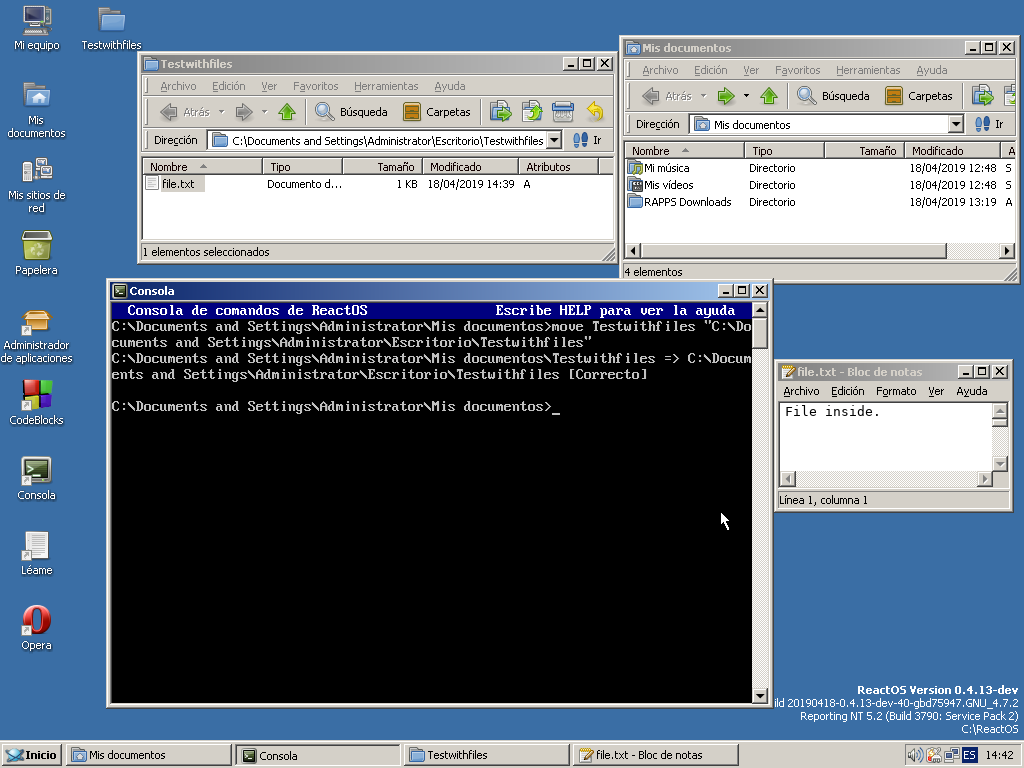Open Herramientas menu in Testwithfiles window
Image resolution: width=1024 pixels, height=768 pixels.
[386, 86]
